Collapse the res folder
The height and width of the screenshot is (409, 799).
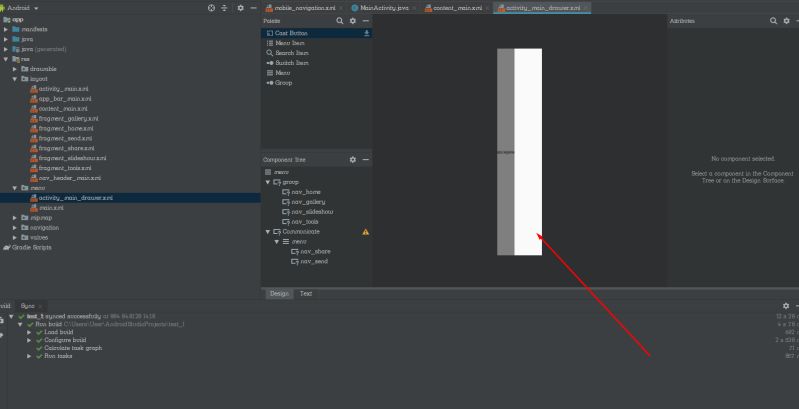pos(6,59)
